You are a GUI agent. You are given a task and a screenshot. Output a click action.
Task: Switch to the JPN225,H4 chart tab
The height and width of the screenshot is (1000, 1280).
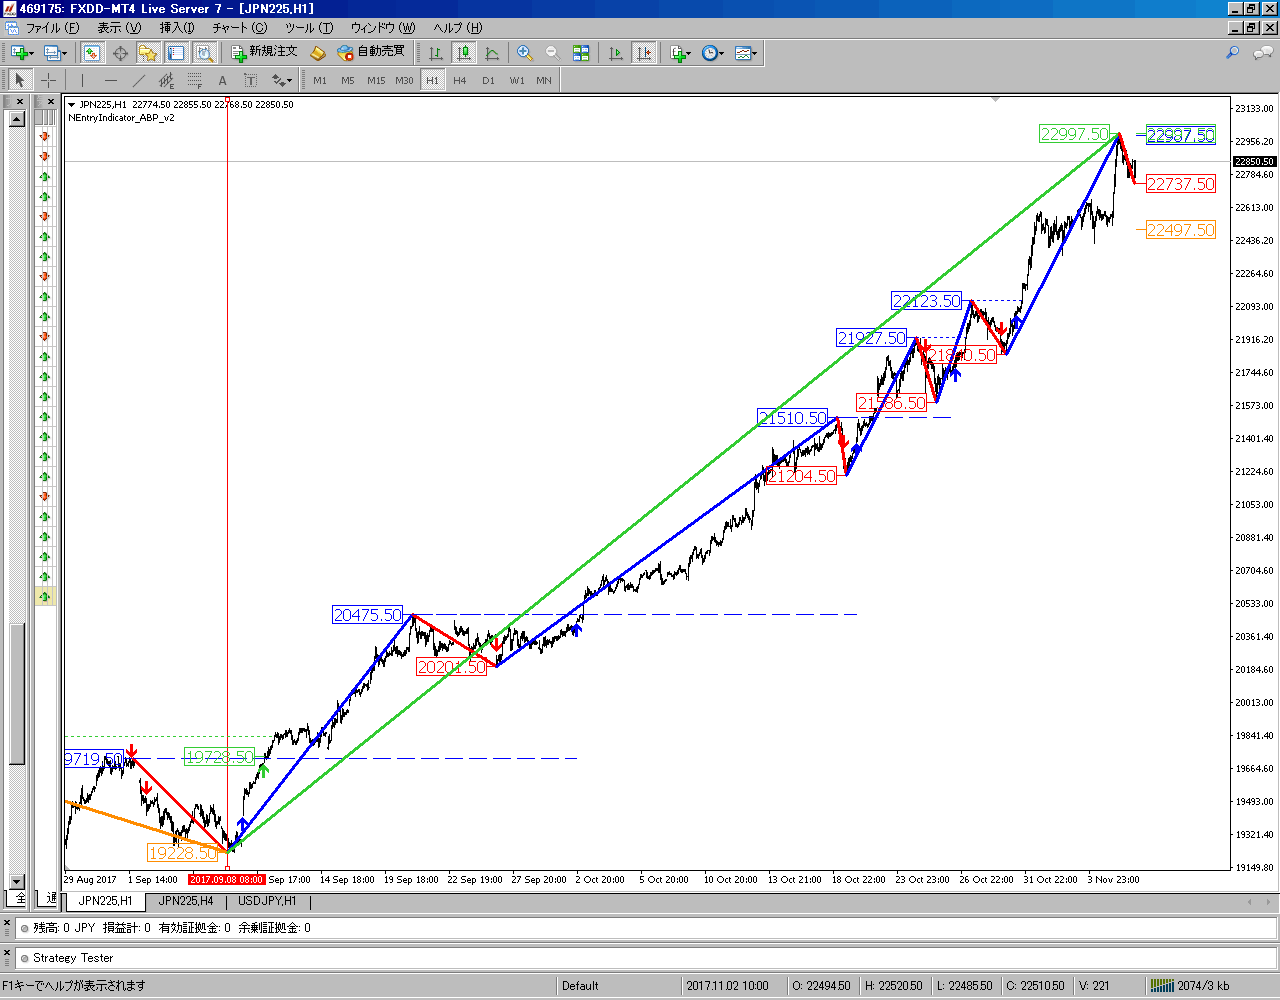coord(186,901)
